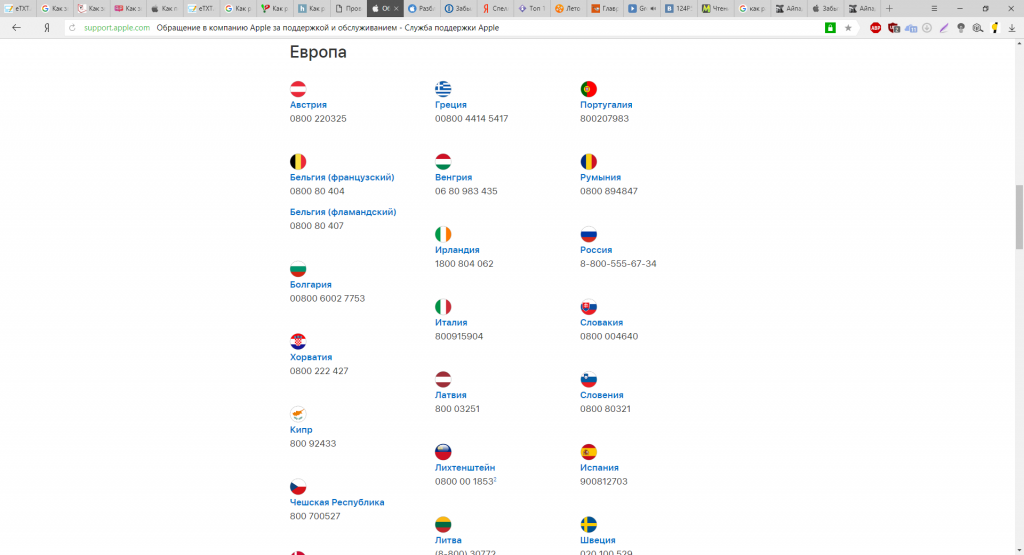Click the green secure connection padlock icon
The height and width of the screenshot is (555, 1024).
830,28
